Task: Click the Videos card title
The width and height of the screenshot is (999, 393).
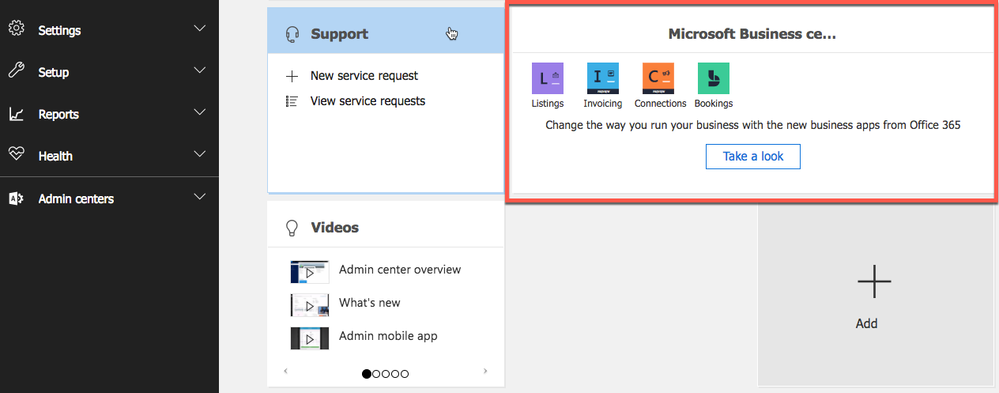Action: (x=334, y=227)
